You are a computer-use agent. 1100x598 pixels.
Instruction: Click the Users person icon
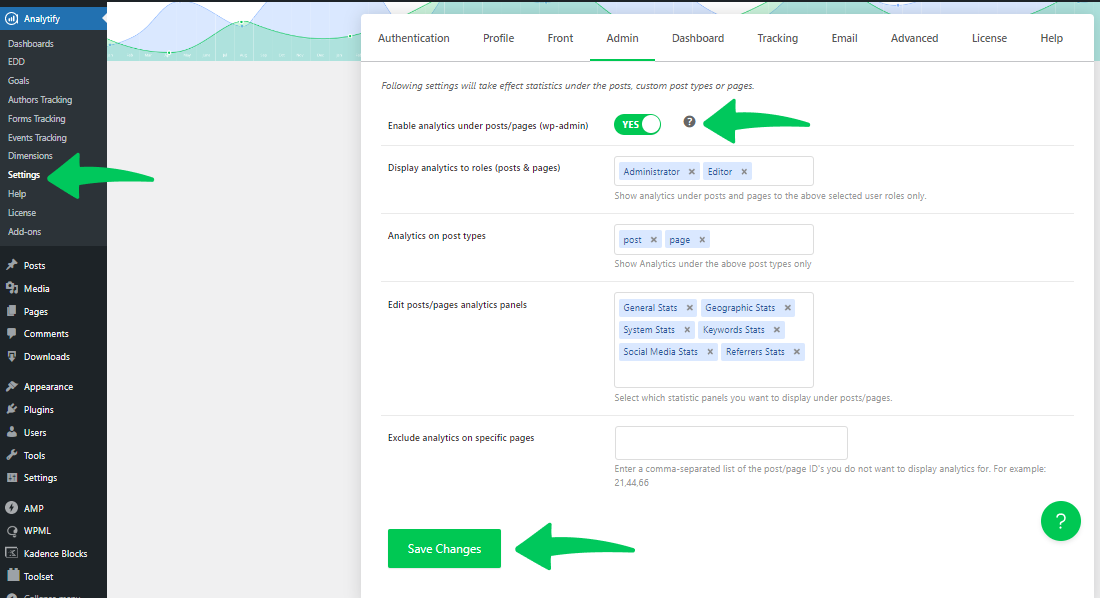click(11, 432)
